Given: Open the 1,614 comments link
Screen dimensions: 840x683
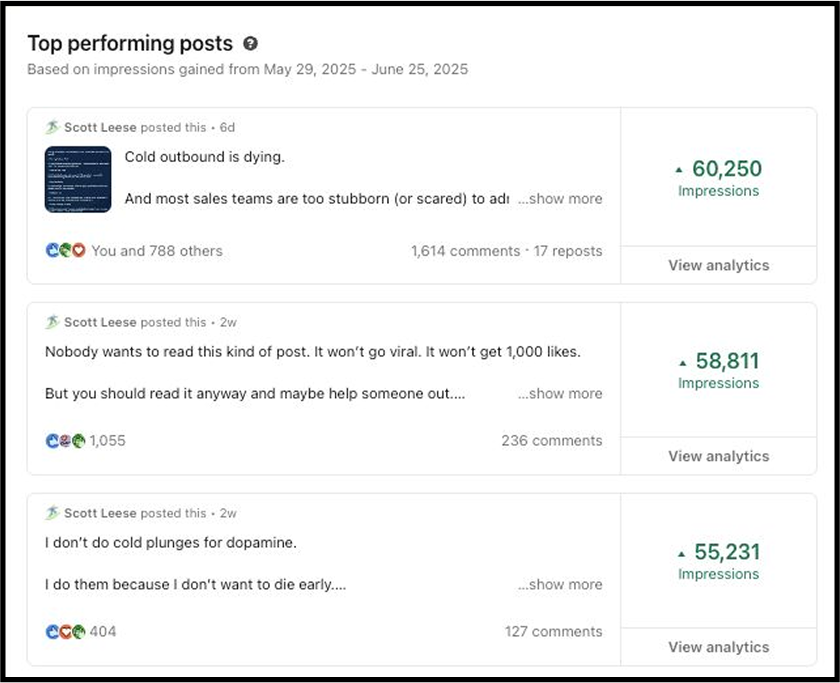Looking at the screenshot, I should click(x=465, y=251).
